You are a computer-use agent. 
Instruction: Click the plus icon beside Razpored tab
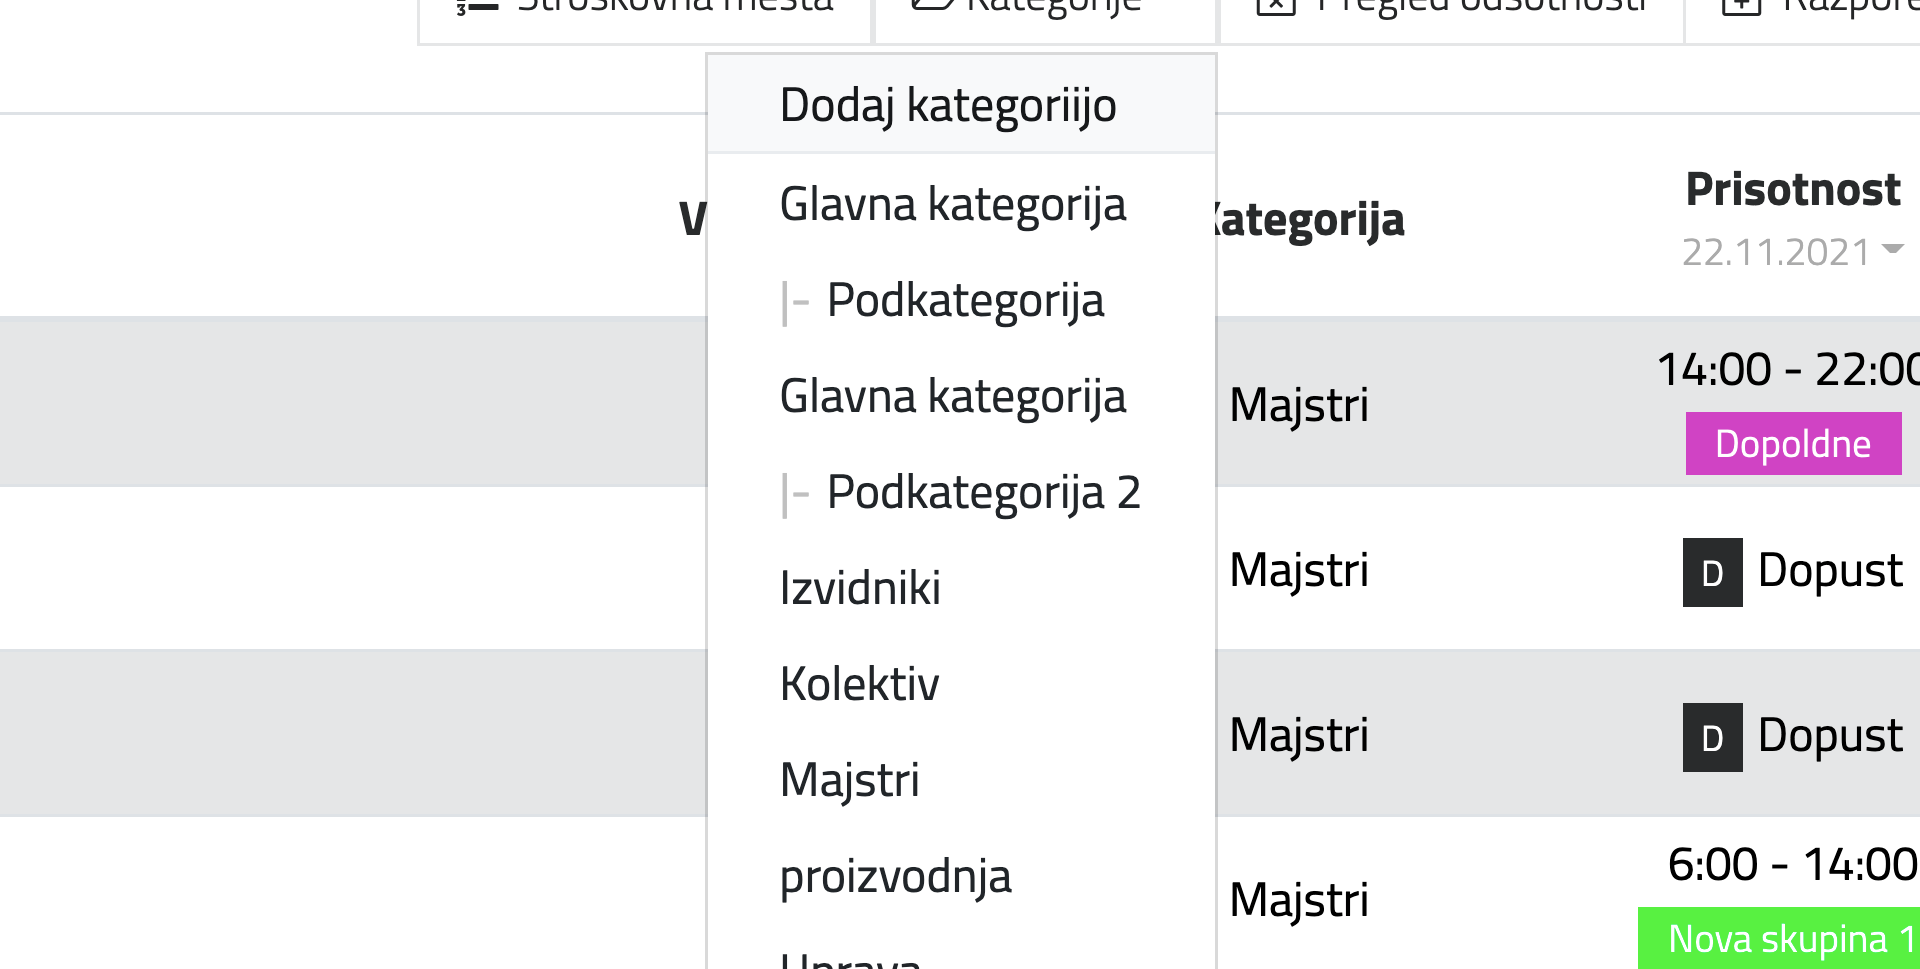click(1741, 6)
